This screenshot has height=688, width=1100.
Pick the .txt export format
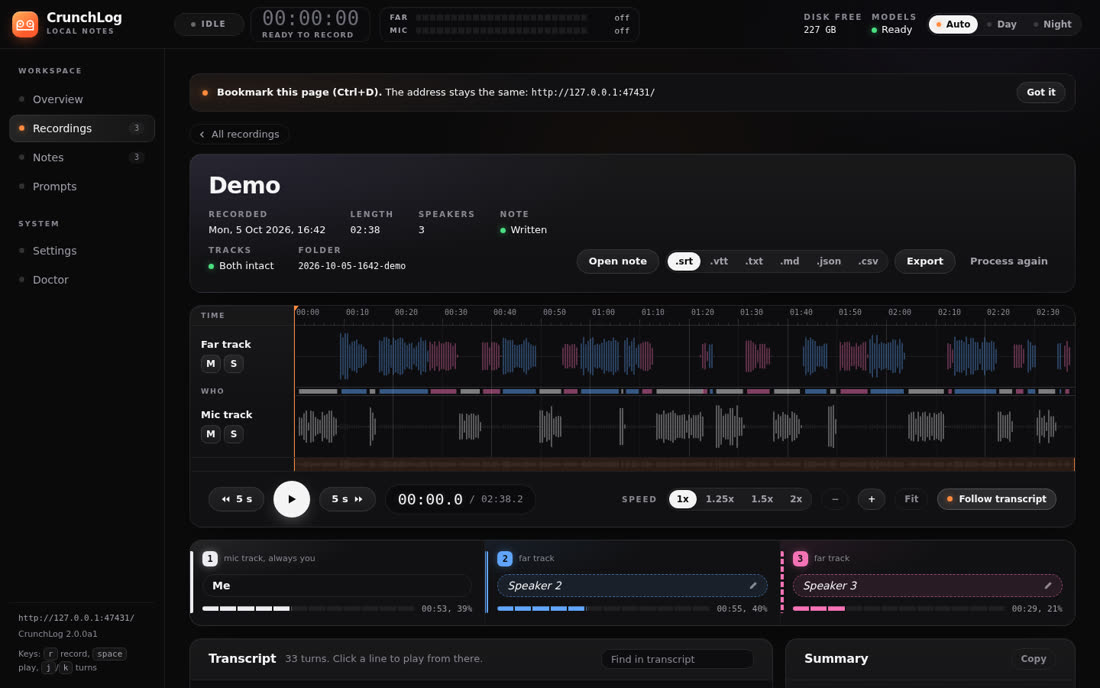pyautogui.click(x=753, y=262)
